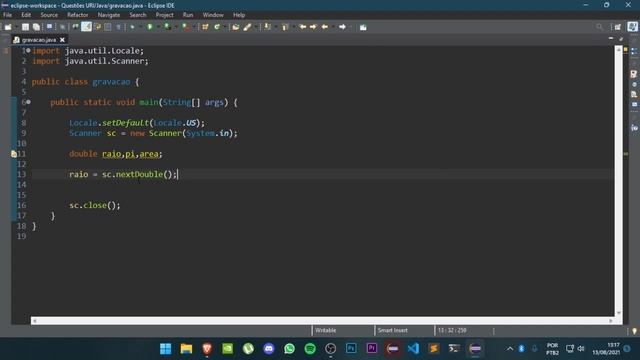Open the Run dropdown arrow
640x360 pixels.
[x=158, y=27]
